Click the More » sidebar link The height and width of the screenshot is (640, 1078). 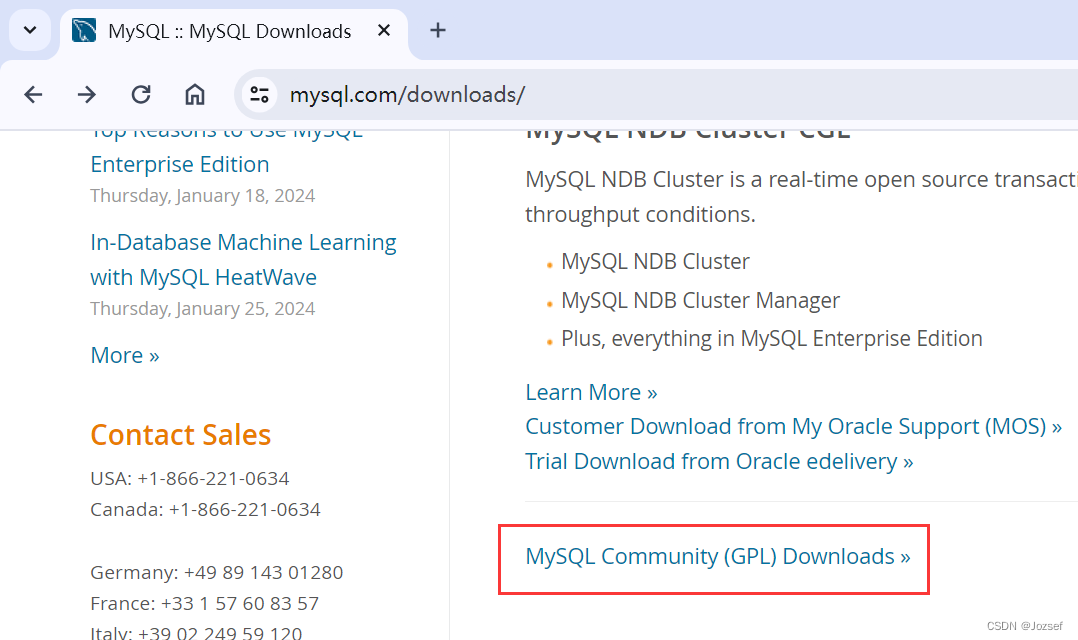pos(125,355)
